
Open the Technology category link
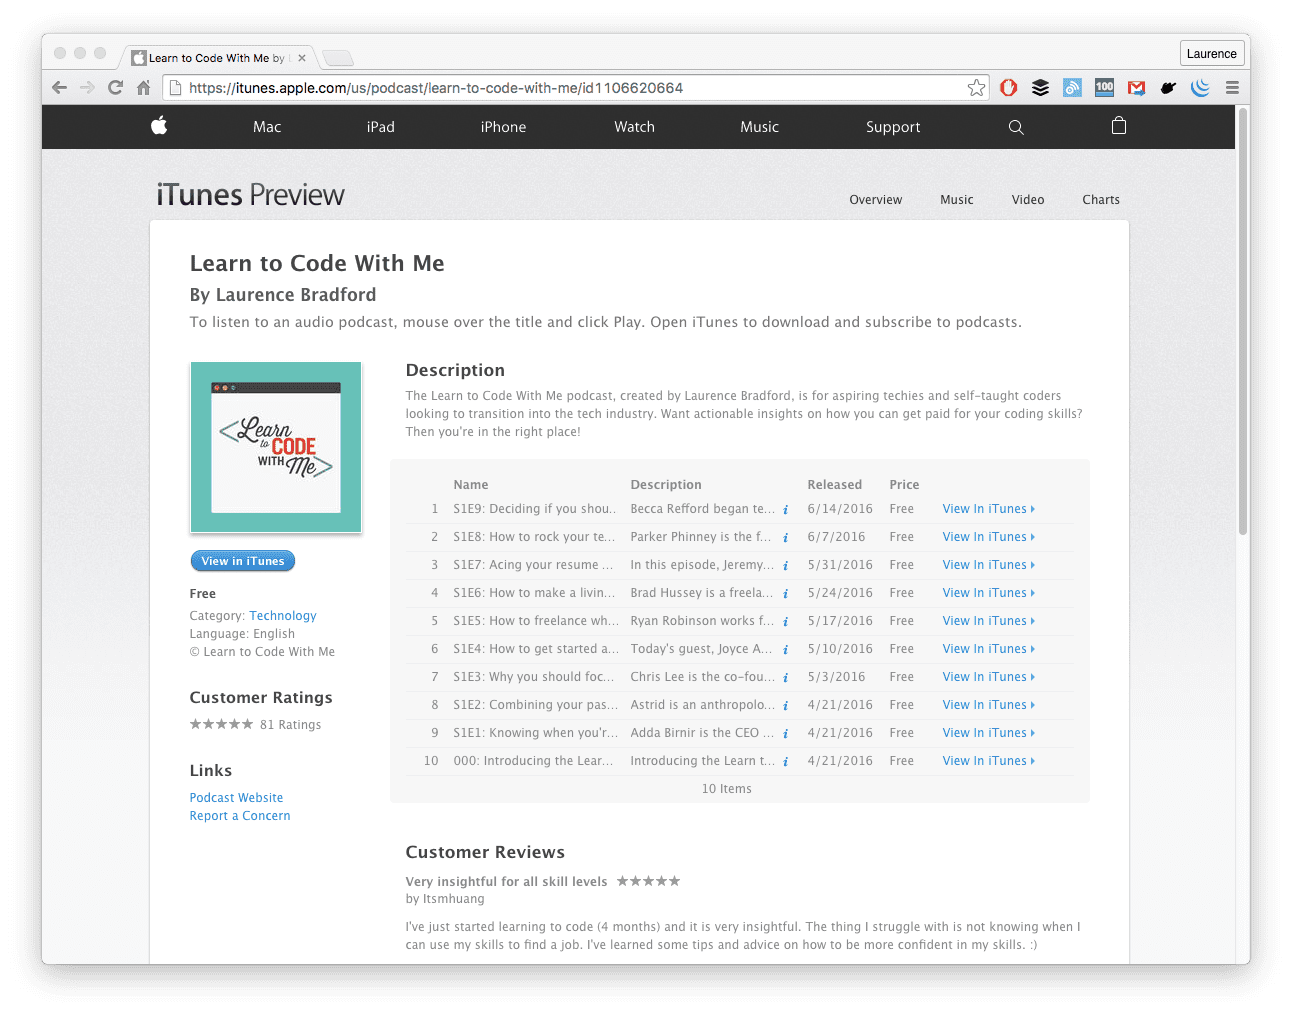(283, 616)
